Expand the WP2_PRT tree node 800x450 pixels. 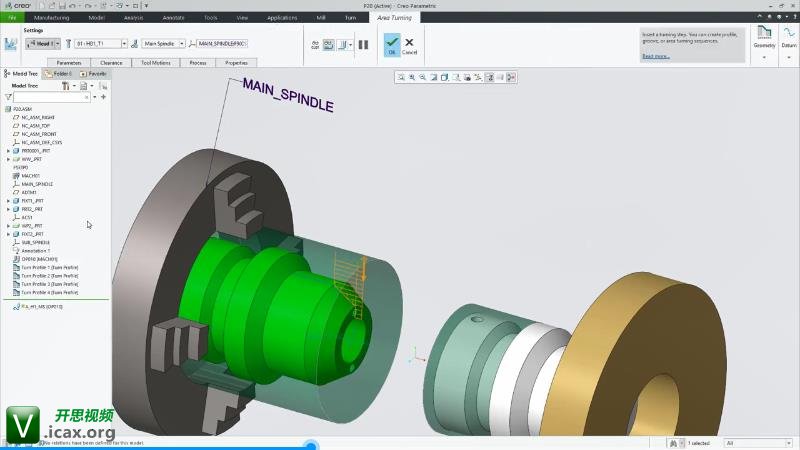9,226
